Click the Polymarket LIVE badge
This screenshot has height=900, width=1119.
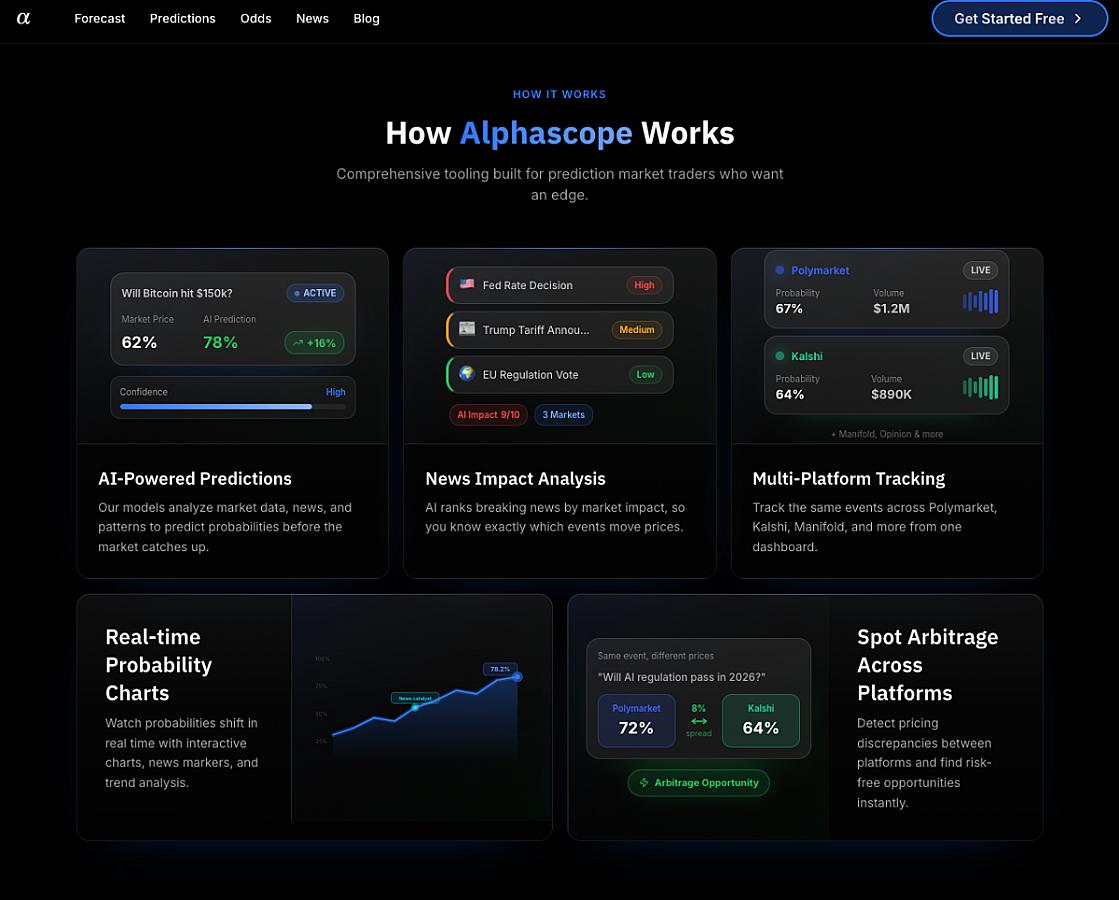point(981,270)
